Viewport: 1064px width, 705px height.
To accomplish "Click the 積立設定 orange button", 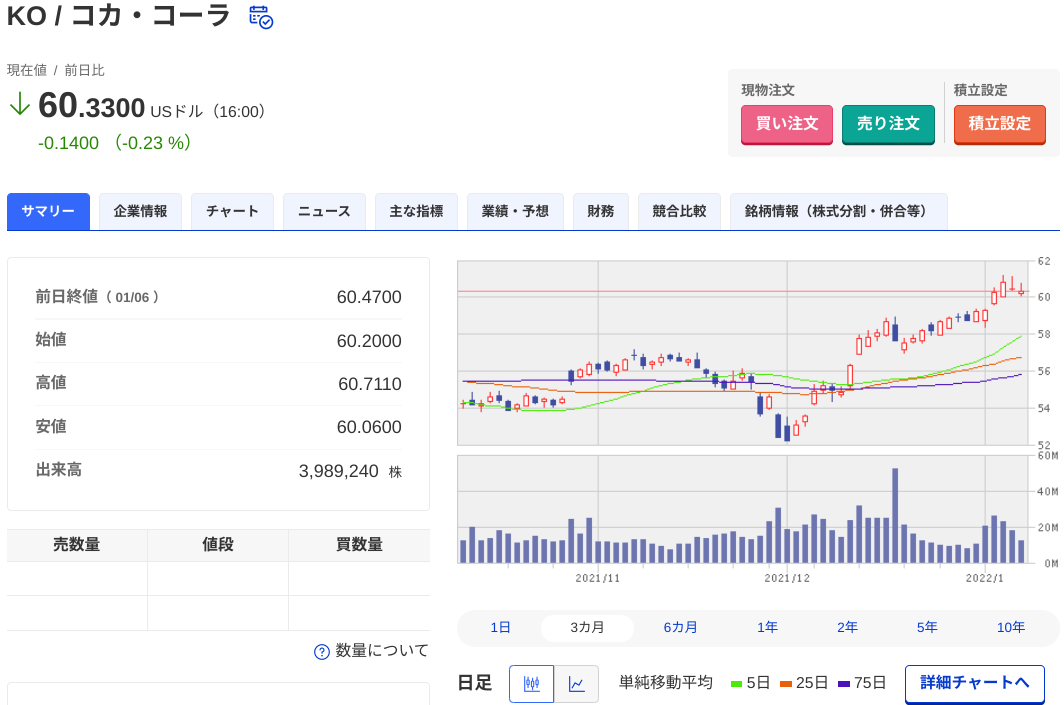I will click(1000, 124).
